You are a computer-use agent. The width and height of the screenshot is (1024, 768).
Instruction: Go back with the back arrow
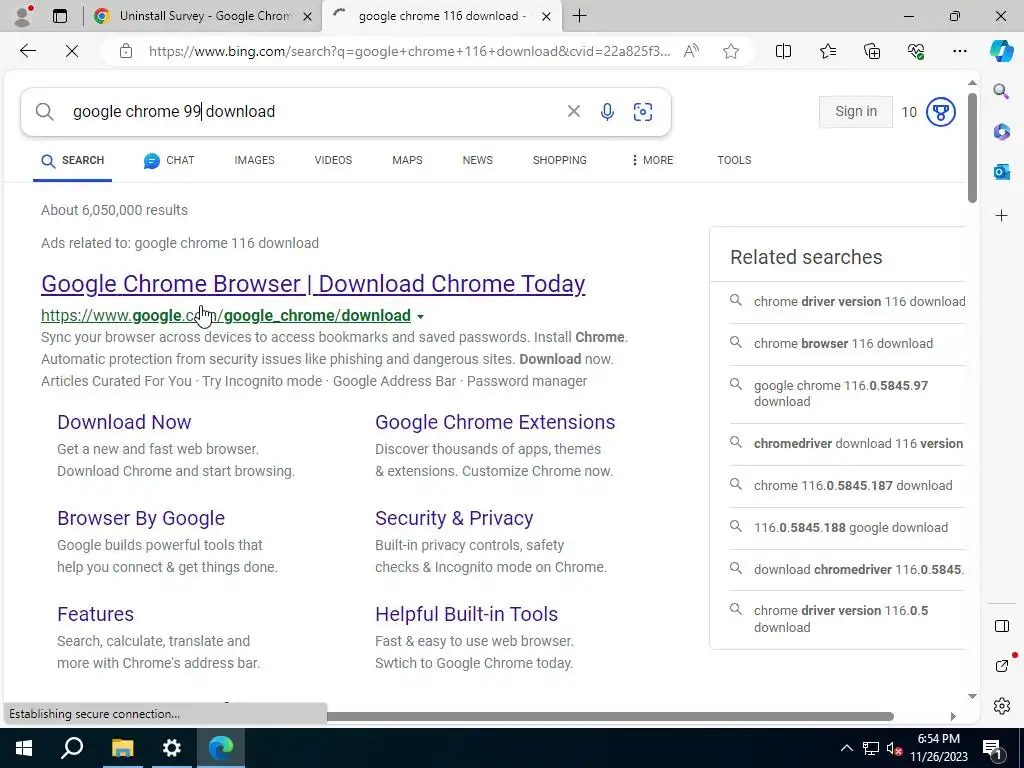(27, 51)
